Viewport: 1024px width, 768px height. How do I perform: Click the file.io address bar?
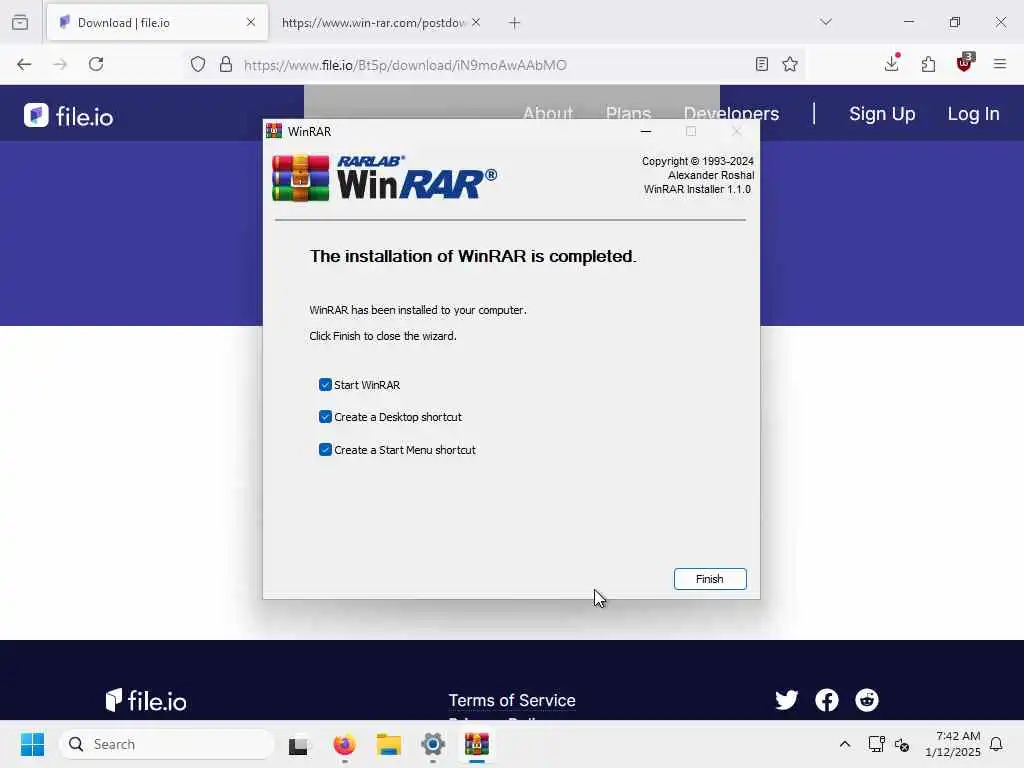coord(493,65)
